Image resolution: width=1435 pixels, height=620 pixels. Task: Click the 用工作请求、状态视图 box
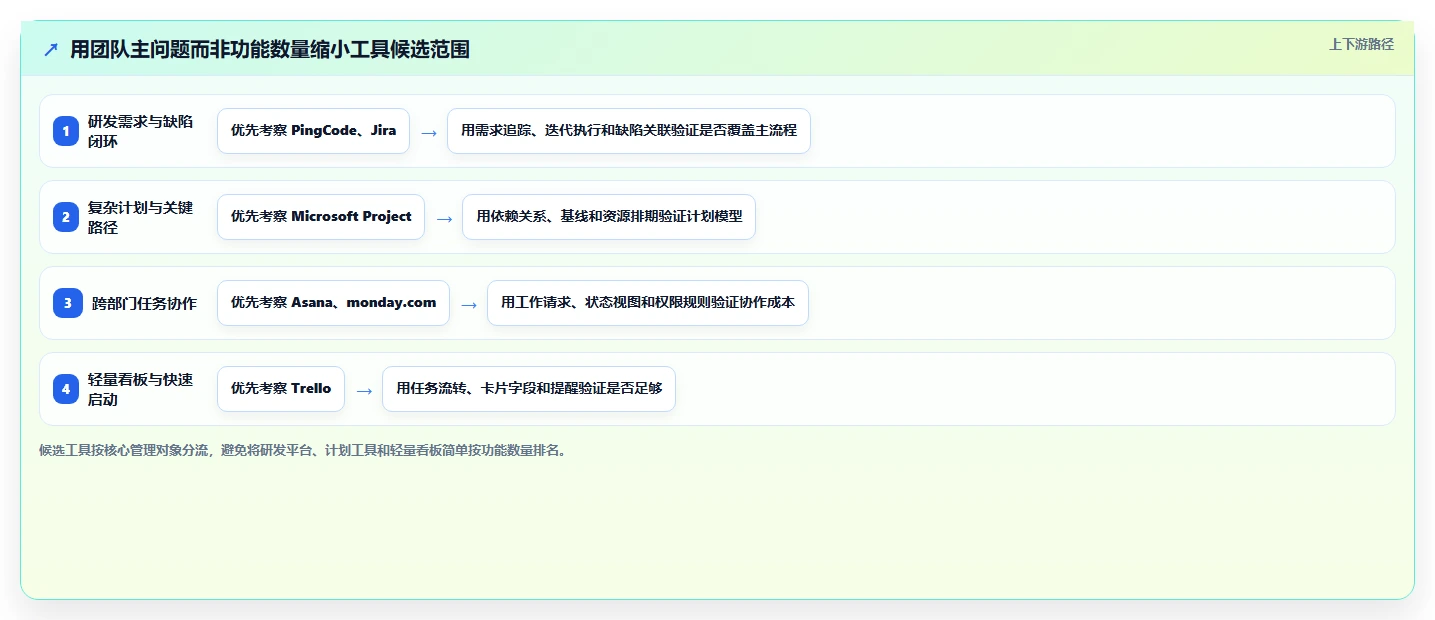pos(648,303)
